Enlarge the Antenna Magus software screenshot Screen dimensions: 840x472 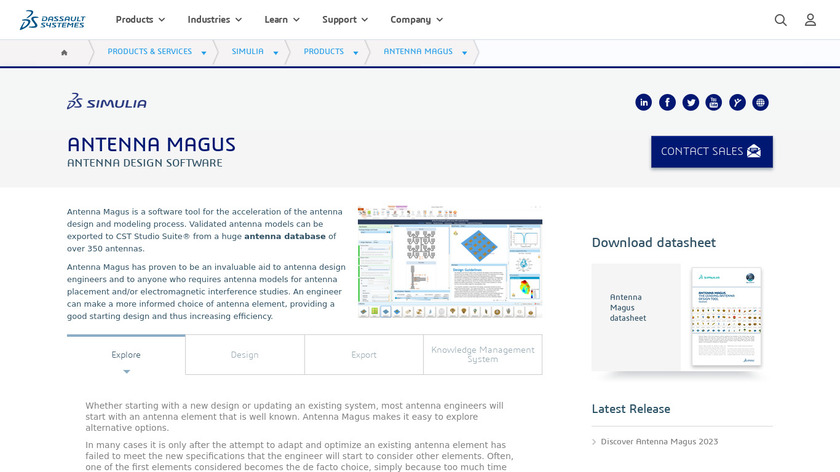[450, 261]
